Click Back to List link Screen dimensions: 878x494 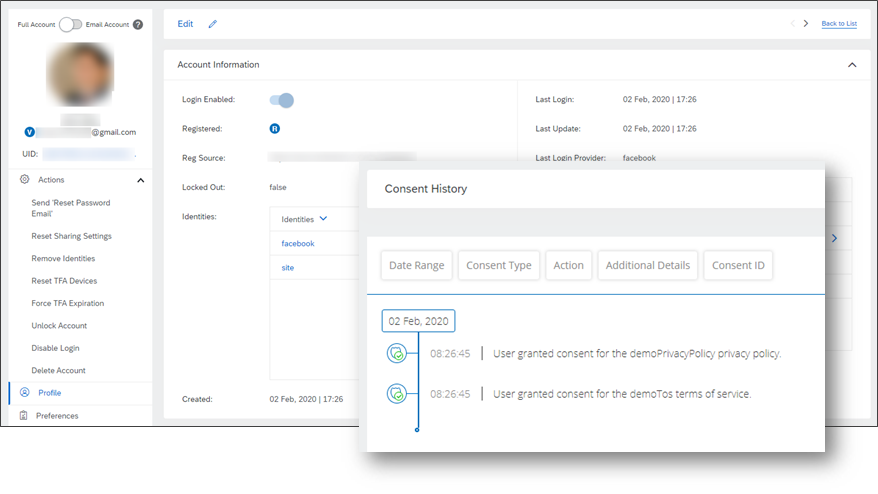pos(839,24)
